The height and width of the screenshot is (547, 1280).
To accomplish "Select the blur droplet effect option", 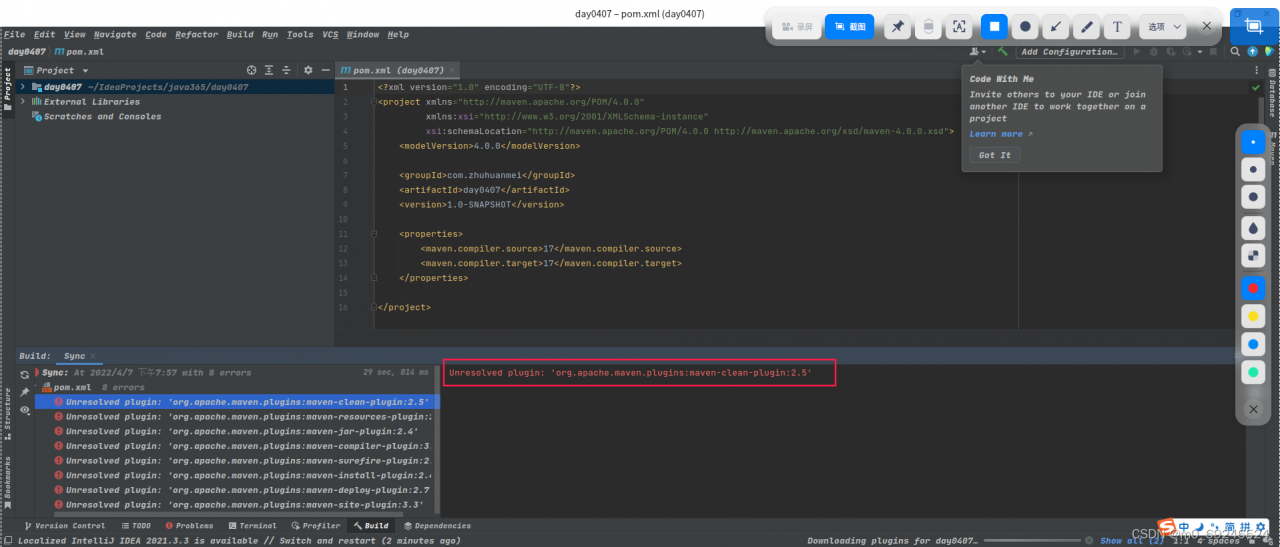I will tap(1253, 228).
